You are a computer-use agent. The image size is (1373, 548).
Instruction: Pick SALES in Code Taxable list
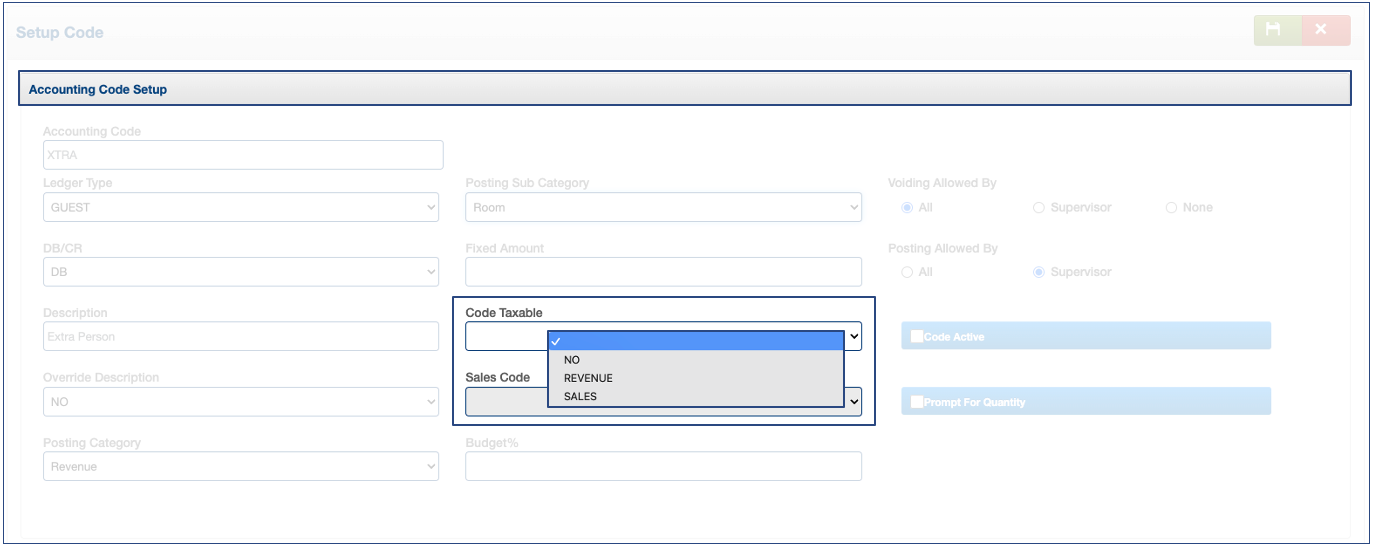coord(580,397)
